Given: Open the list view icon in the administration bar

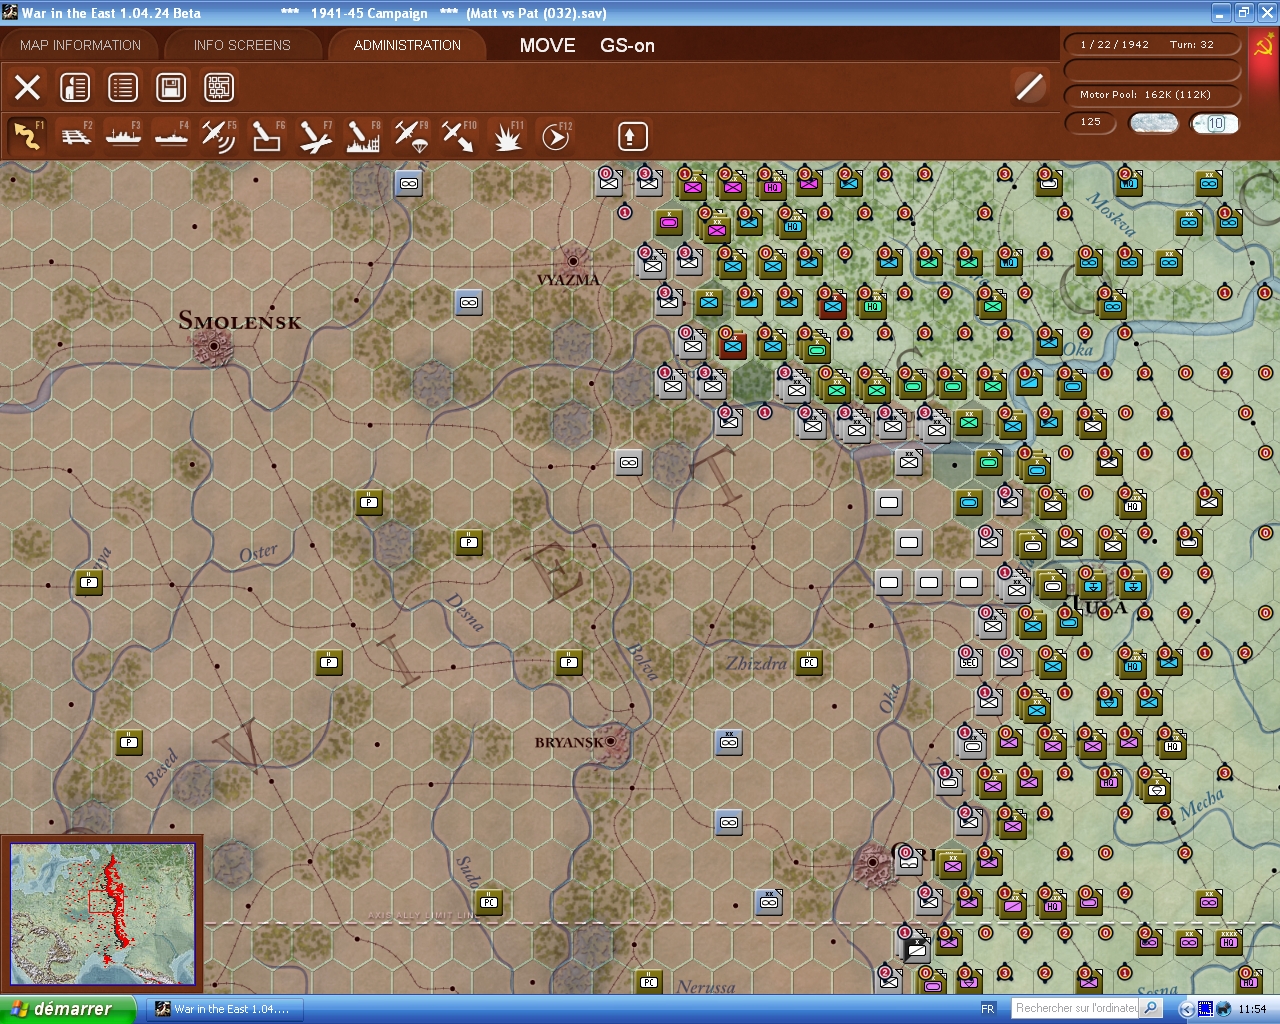Looking at the screenshot, I should point(123,88).
